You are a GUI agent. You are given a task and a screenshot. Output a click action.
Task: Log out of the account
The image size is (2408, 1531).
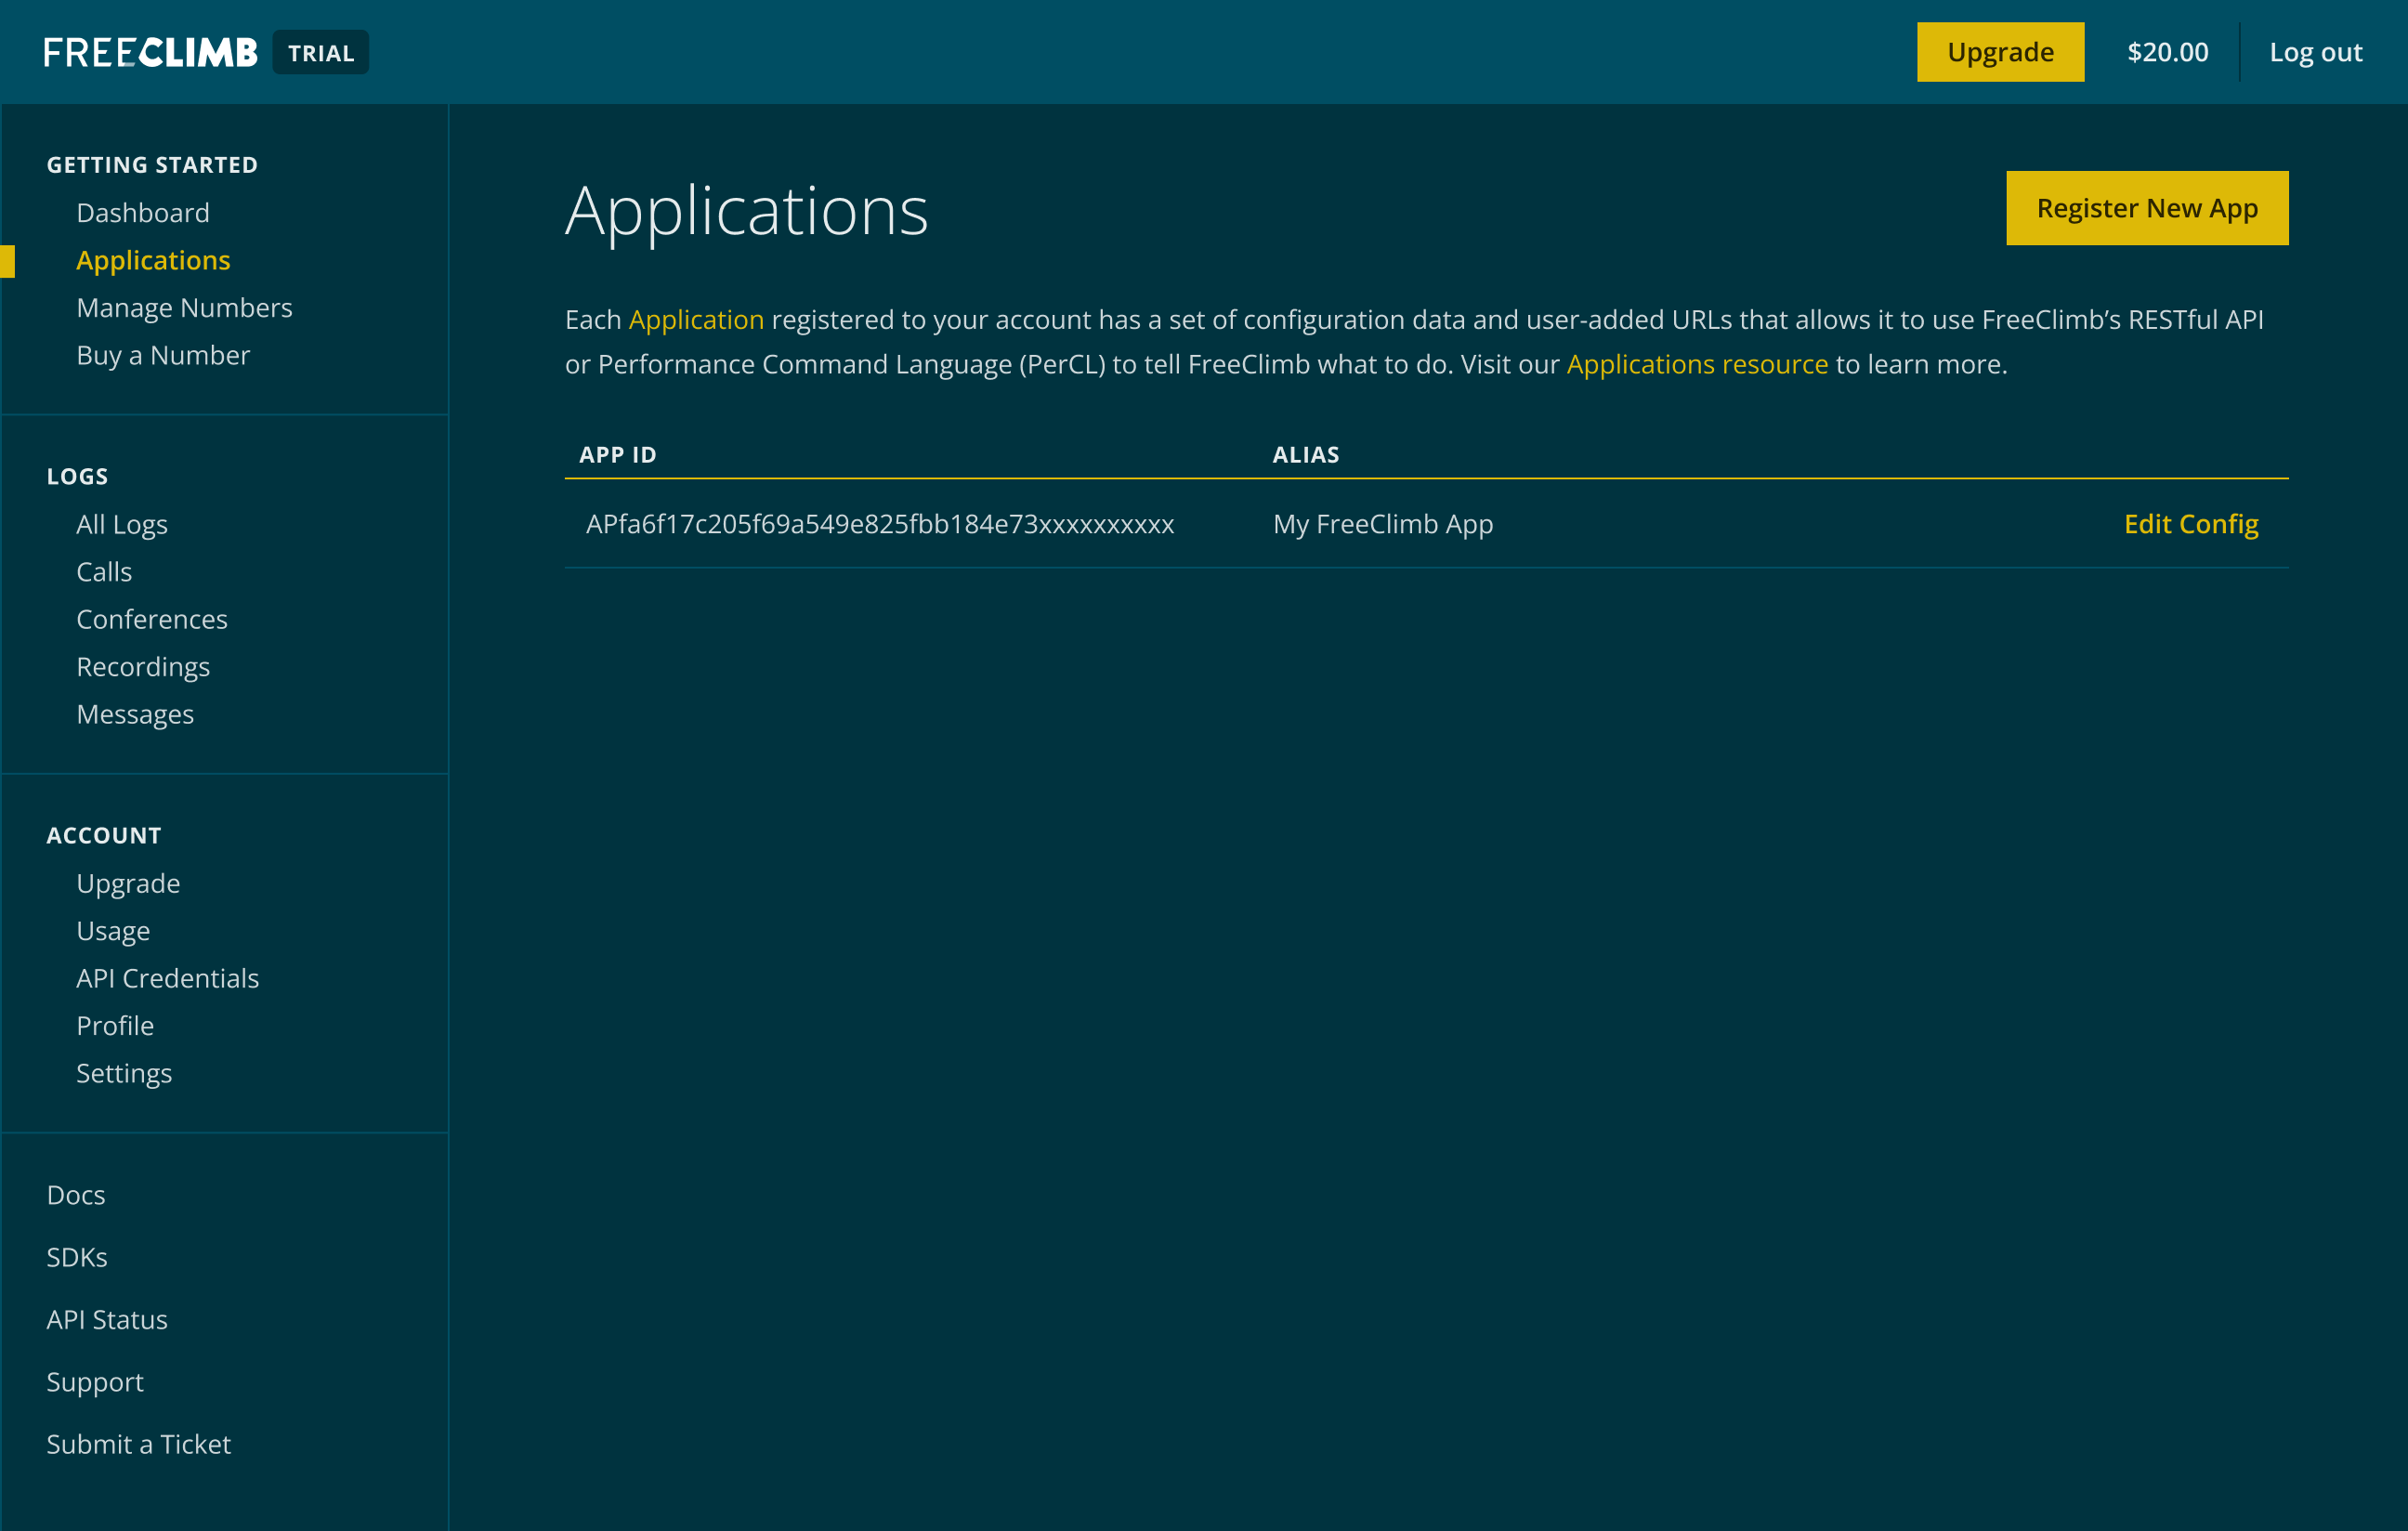click(2315, 52)
